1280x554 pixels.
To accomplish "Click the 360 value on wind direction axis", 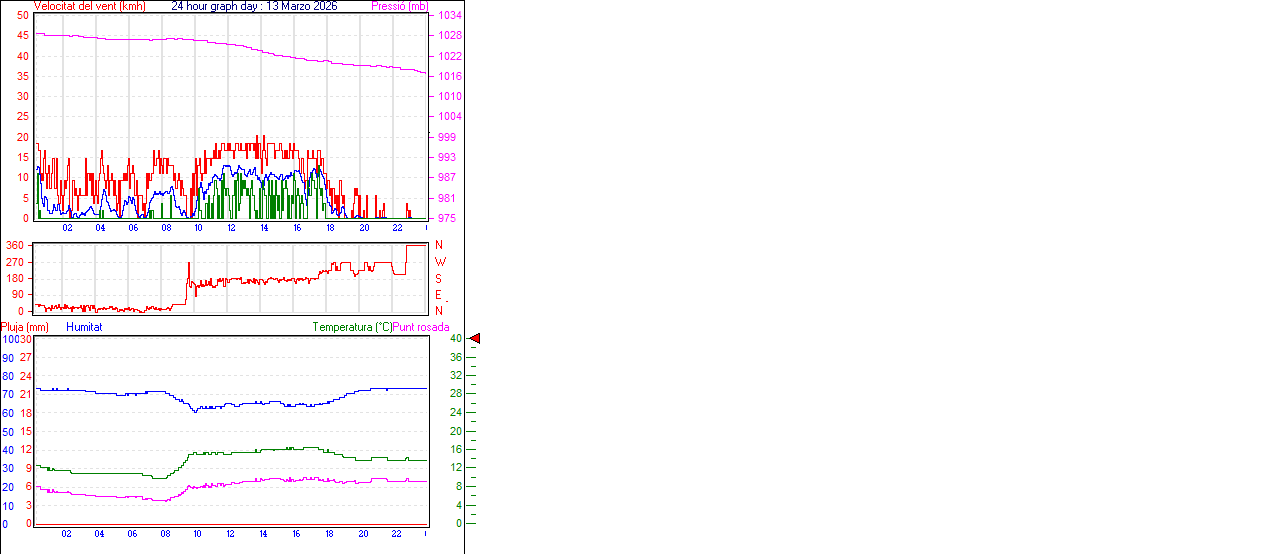I will [15, 245].
